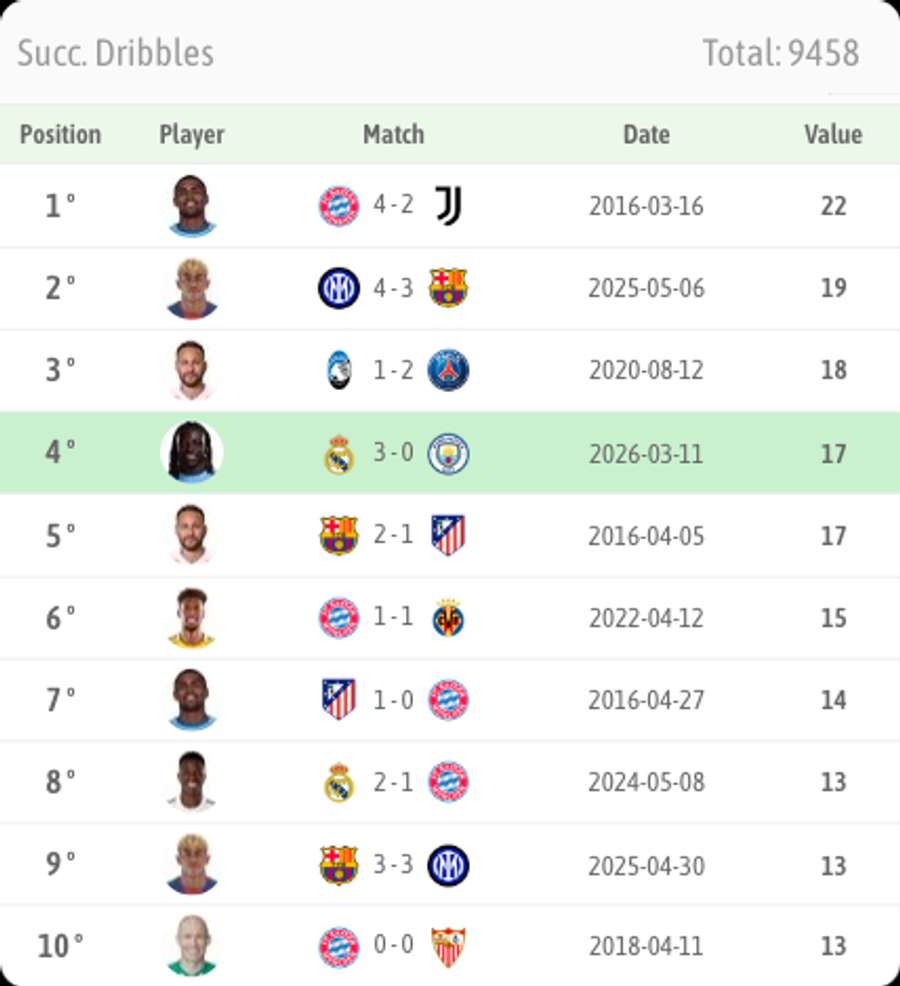Click the Real Madrid crest in row 4
Image resolution: width=900 pixels, height=986 pixels.
(x=338, y=453)
